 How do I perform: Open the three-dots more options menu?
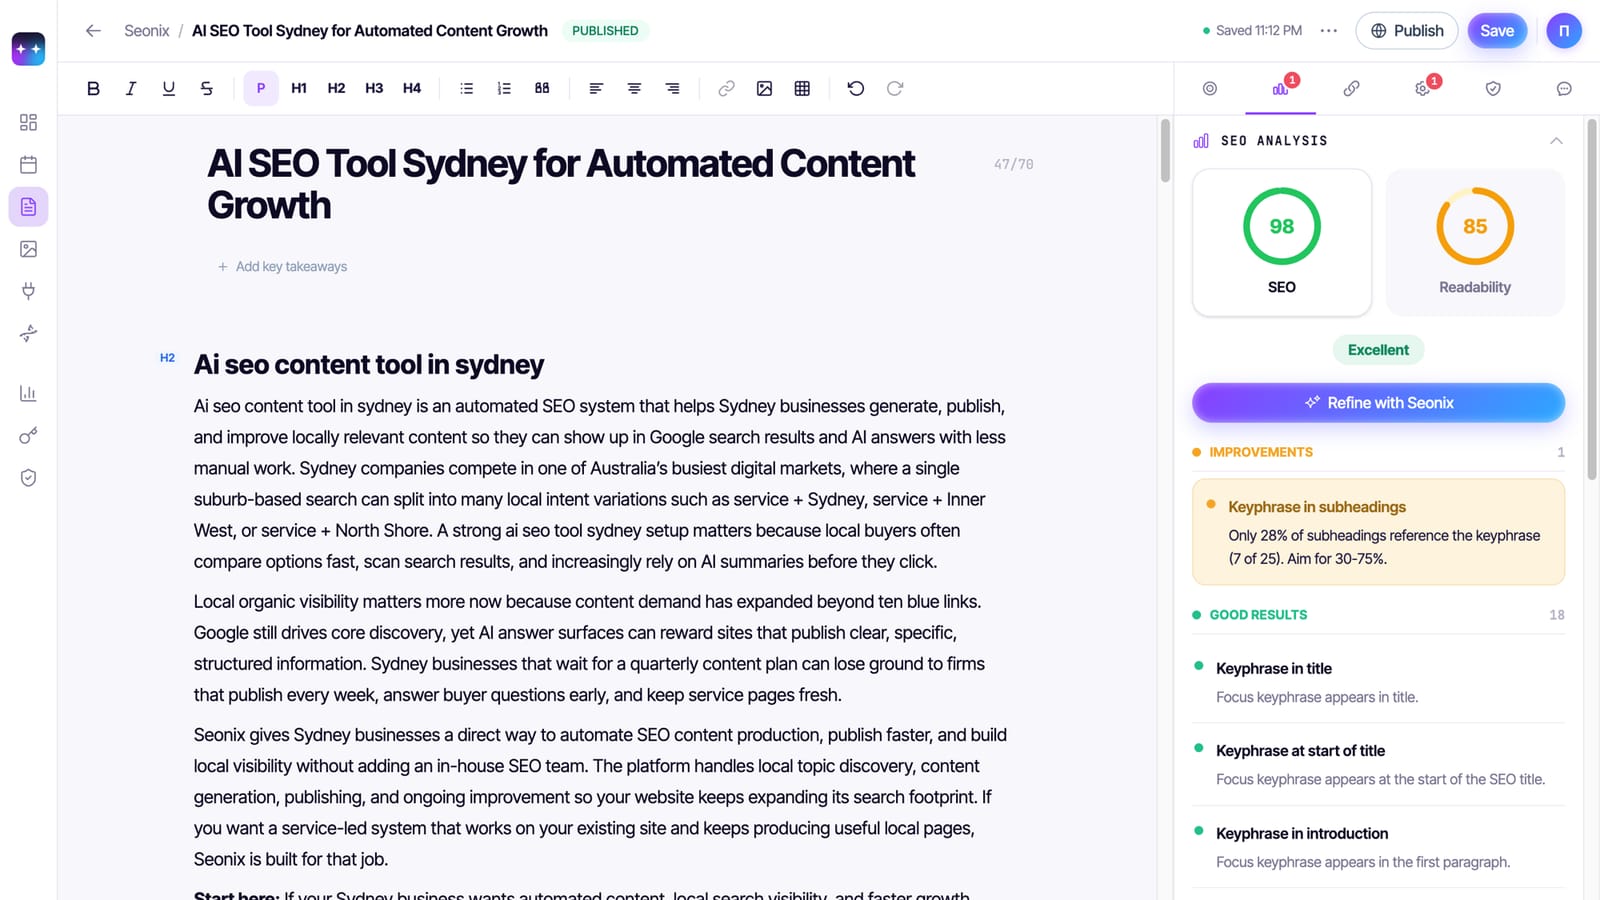tap(1328, 31)
